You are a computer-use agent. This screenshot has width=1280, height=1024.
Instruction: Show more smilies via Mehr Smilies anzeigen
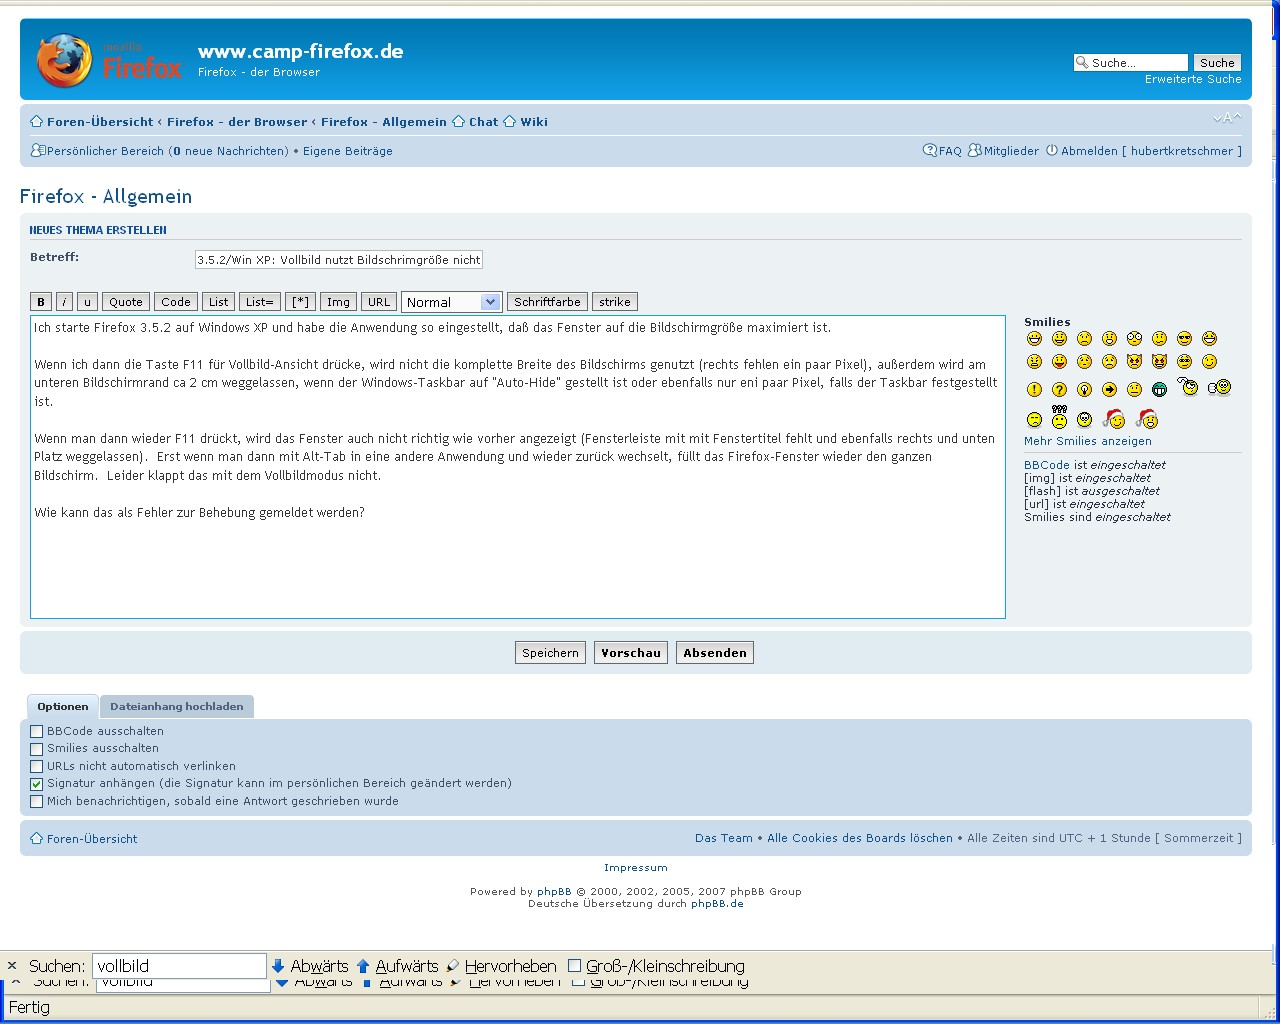coord(1088,441)
